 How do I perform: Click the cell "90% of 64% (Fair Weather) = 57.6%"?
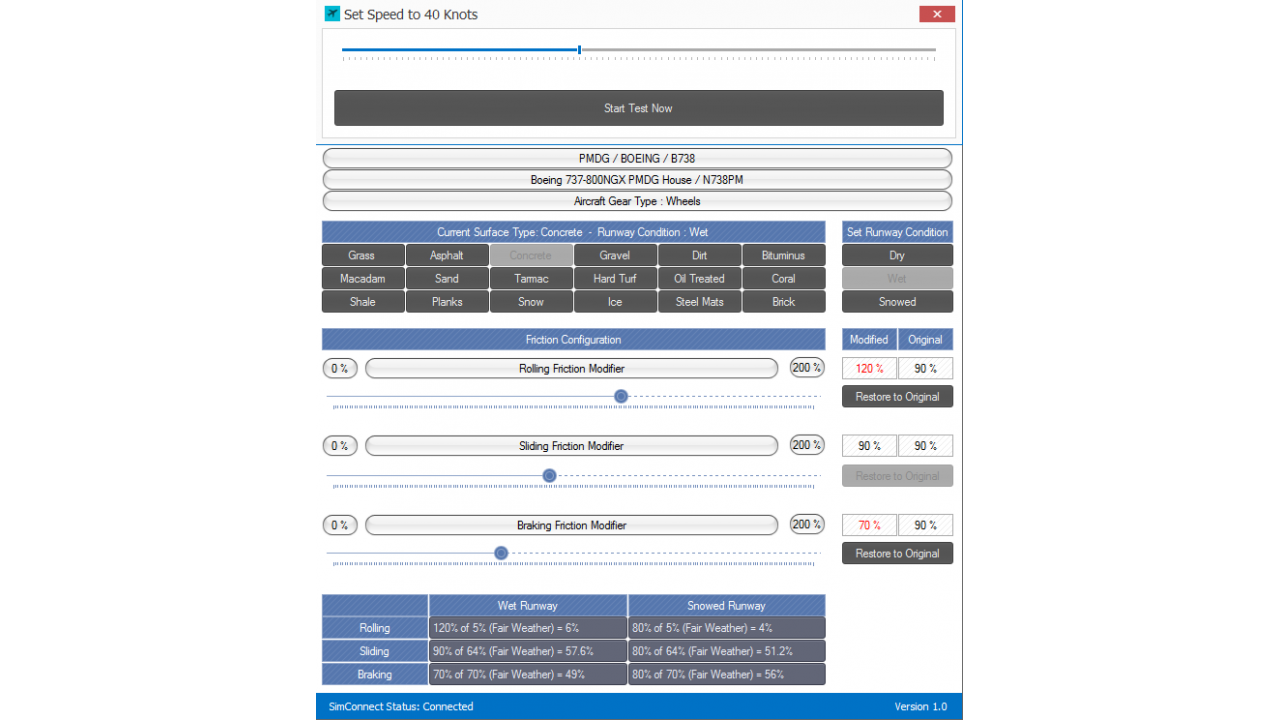pos(528,651)
